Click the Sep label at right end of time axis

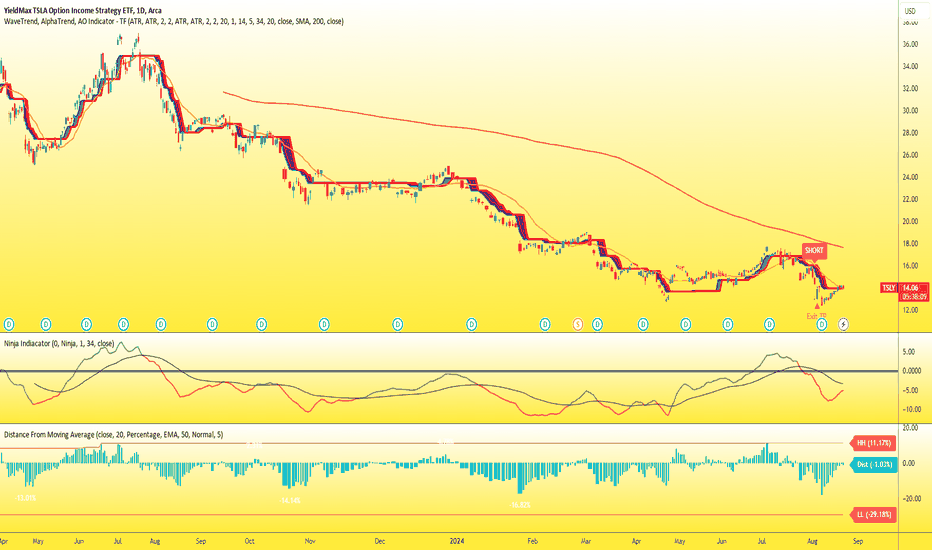pyautogui.click(x=858, y=541)
